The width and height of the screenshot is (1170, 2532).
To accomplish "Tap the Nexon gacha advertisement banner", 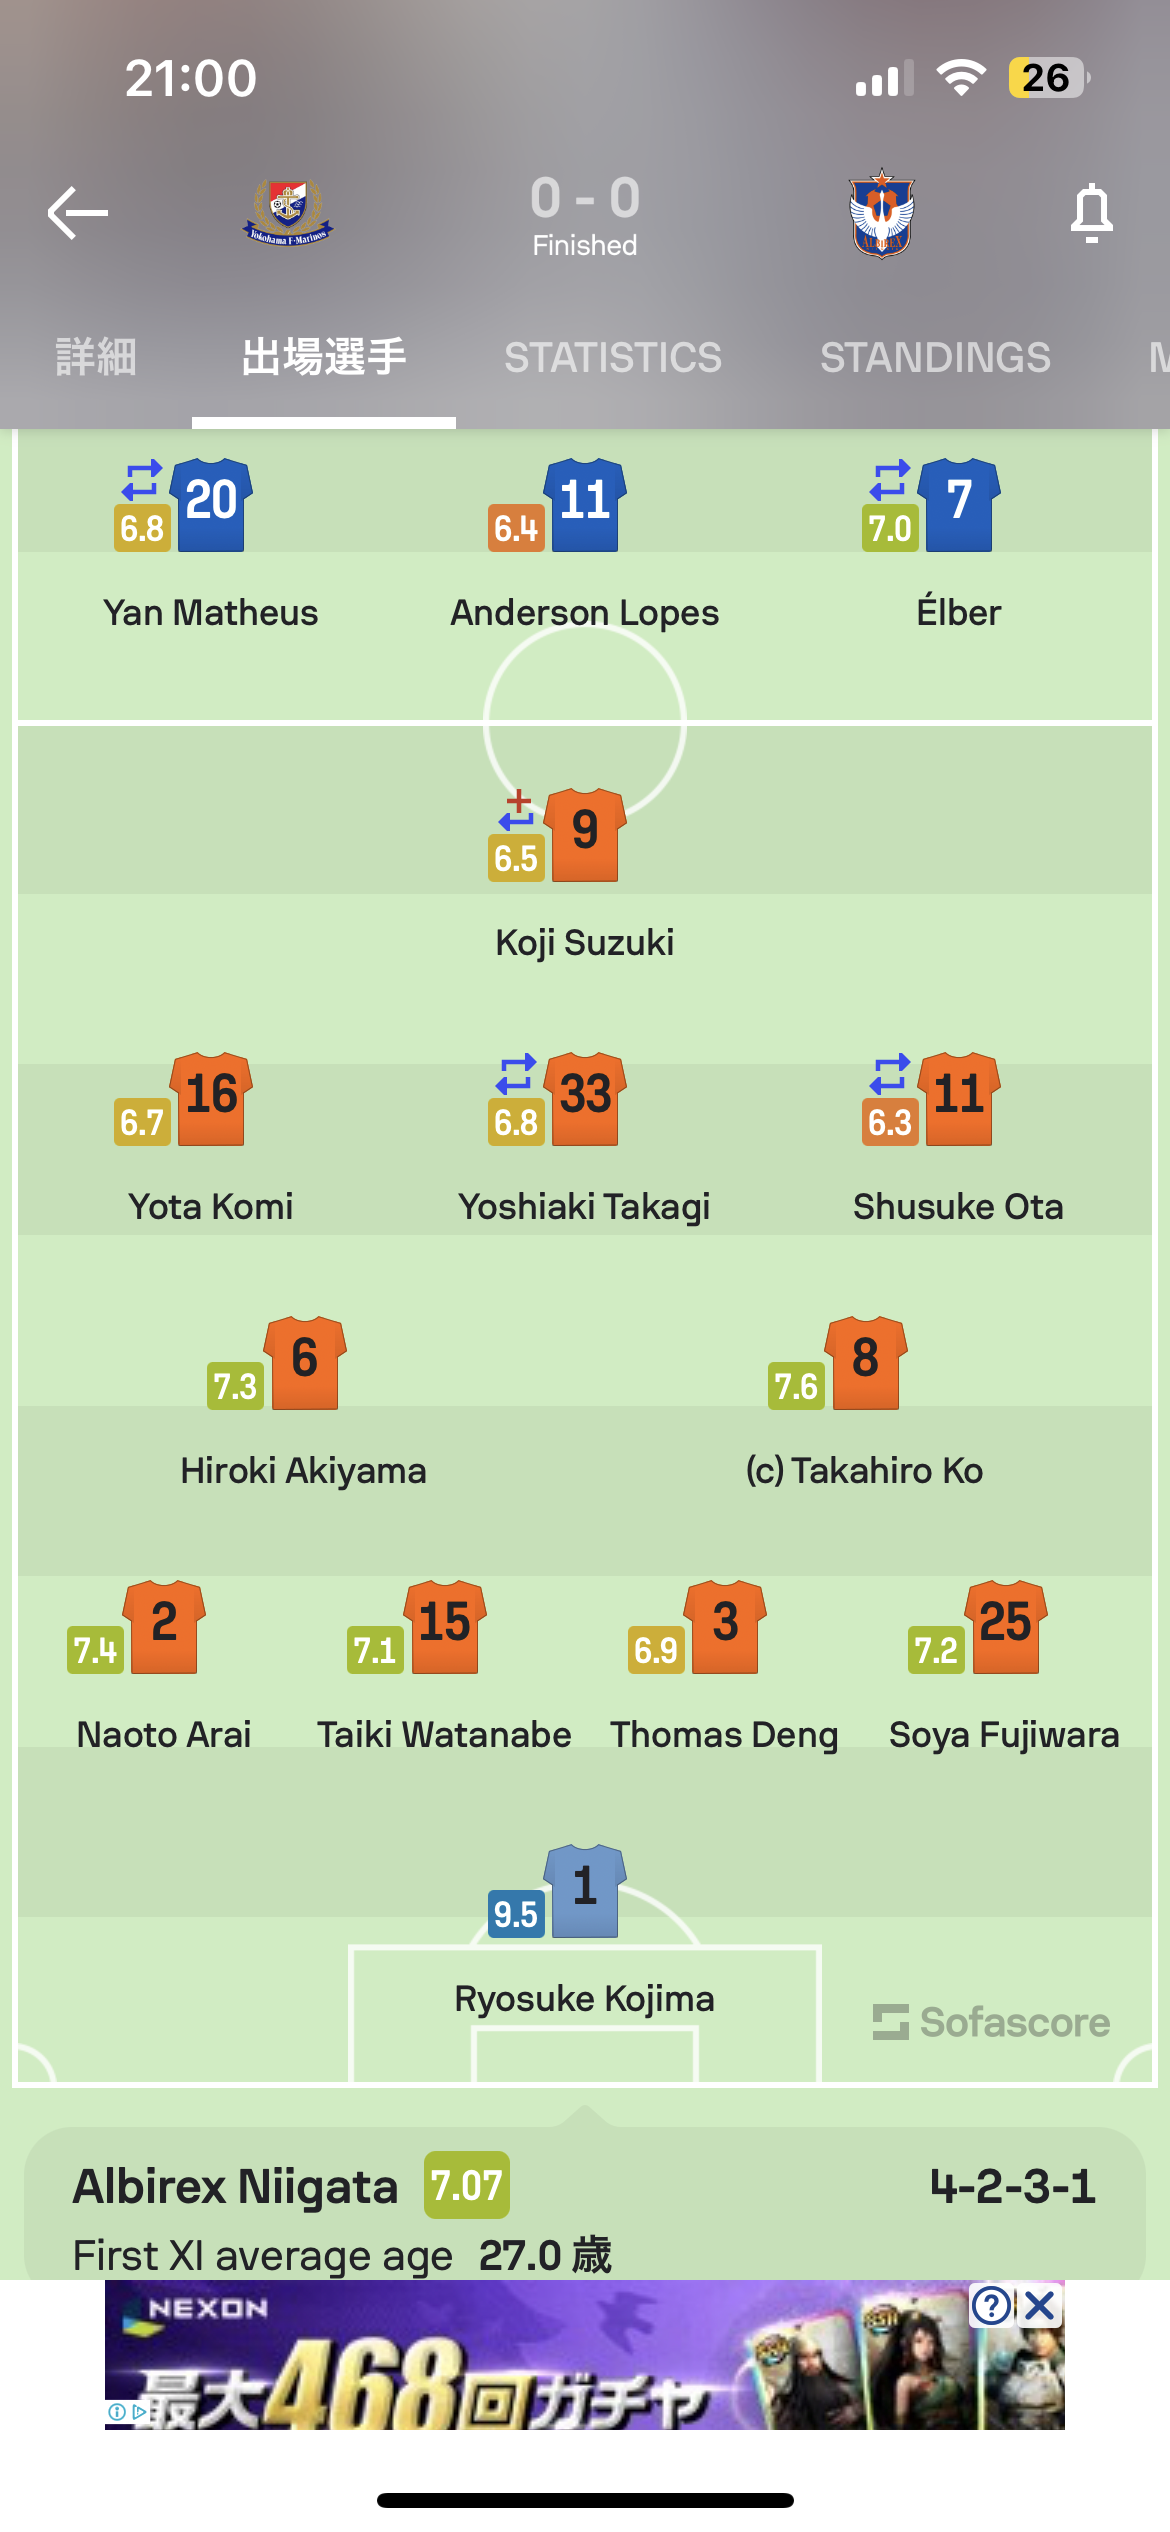I will (585, 2355).
